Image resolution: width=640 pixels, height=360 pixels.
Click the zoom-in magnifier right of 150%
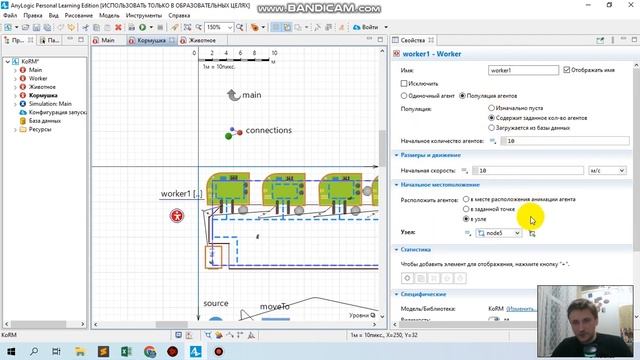point(240,27)
